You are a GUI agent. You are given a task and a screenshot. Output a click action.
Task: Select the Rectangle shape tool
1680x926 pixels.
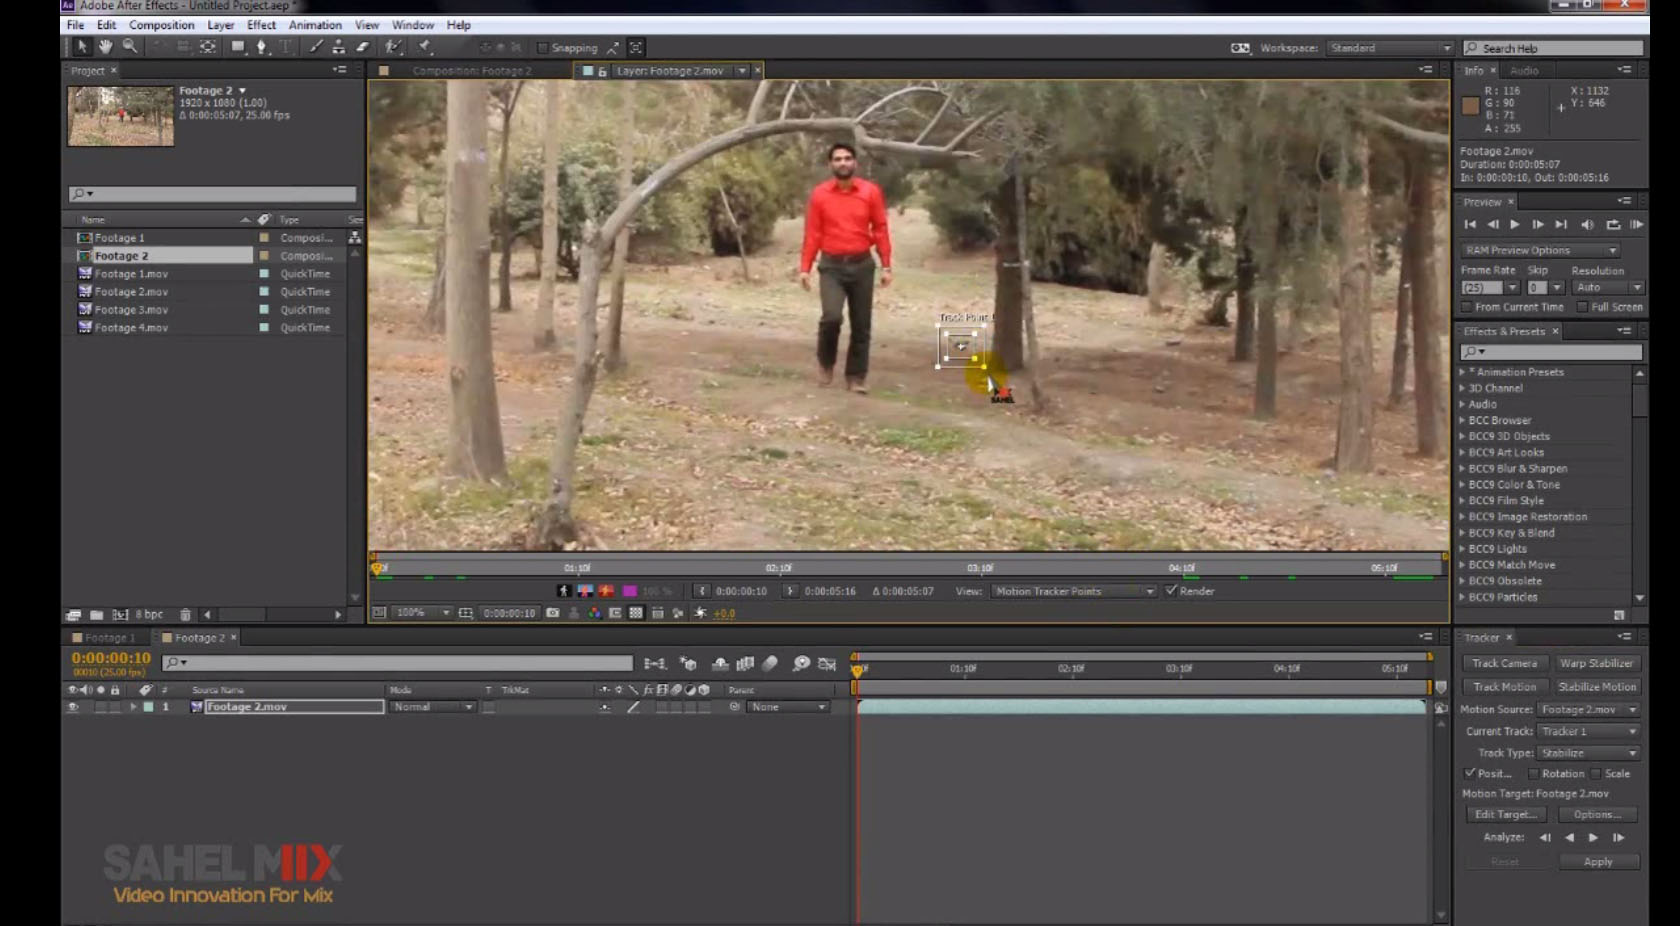238,47
